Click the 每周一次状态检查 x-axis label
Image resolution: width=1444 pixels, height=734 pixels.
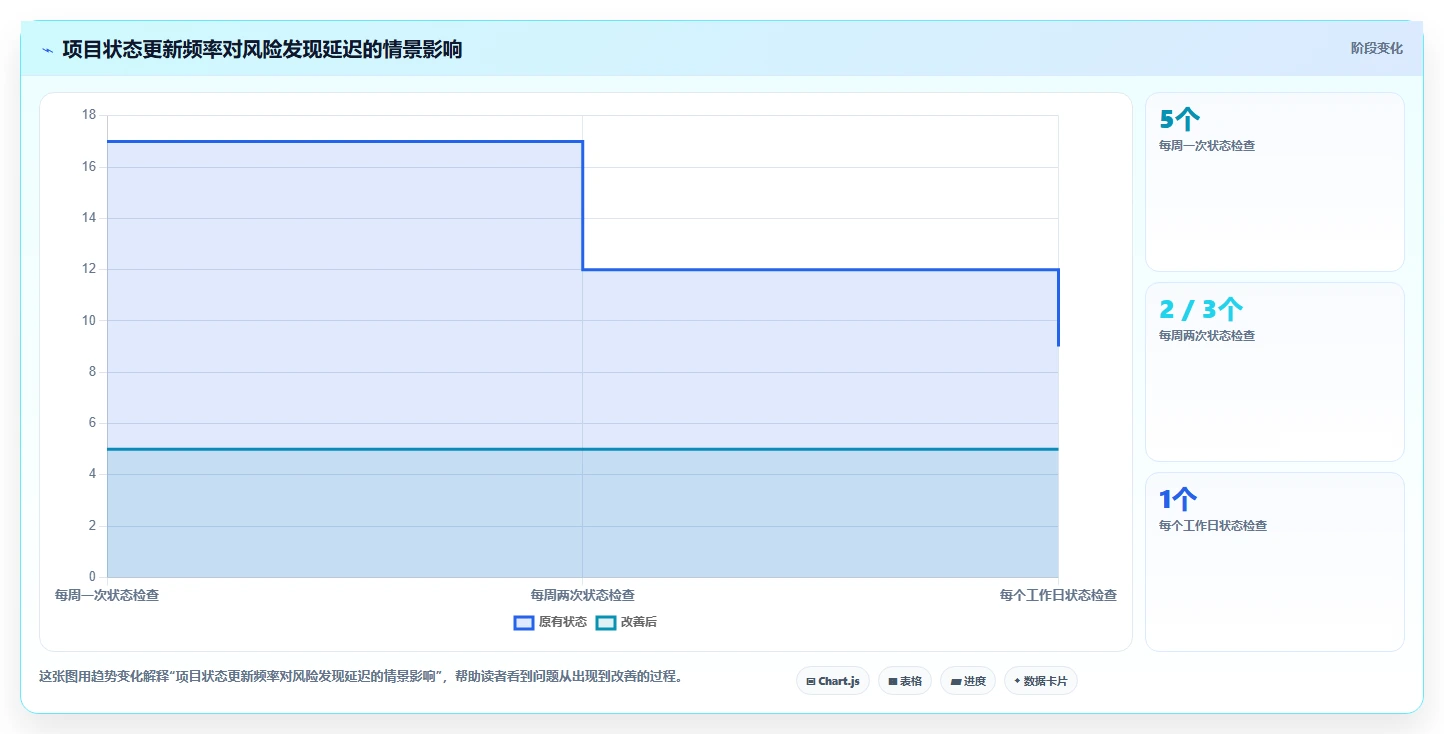[x=107, y=595]
